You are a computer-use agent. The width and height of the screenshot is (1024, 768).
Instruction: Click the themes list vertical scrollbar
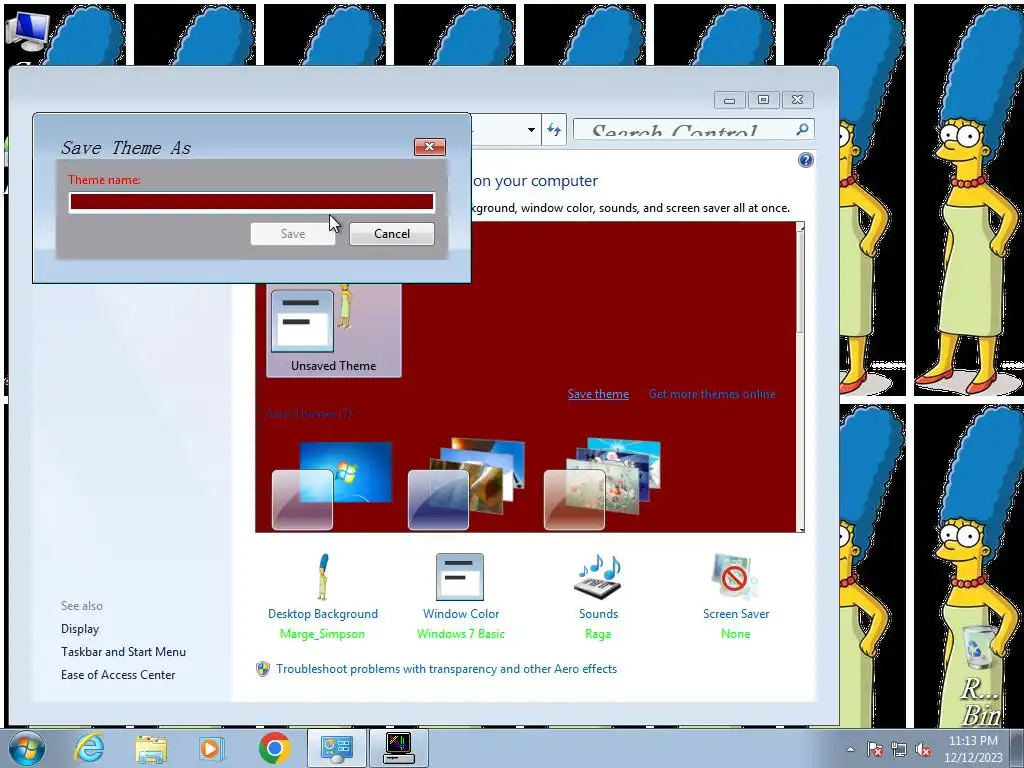click(800, 377)
